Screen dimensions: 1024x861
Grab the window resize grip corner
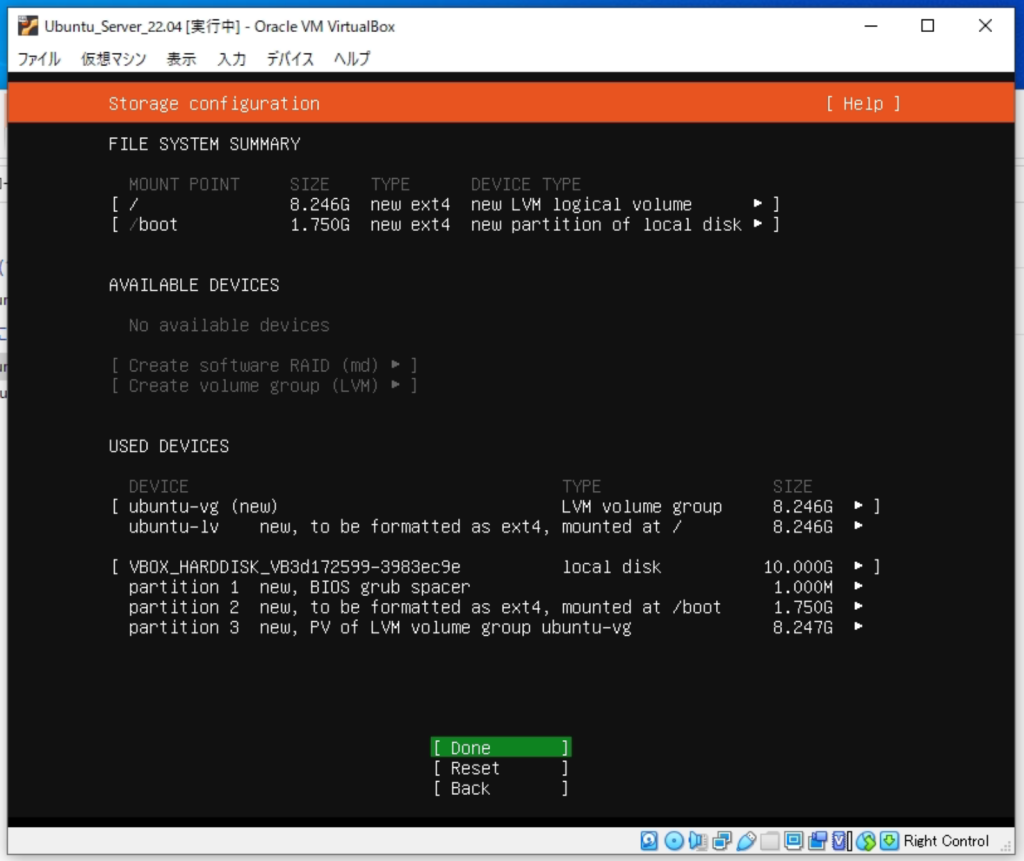pyautogui.click(x=1007, y=847)
